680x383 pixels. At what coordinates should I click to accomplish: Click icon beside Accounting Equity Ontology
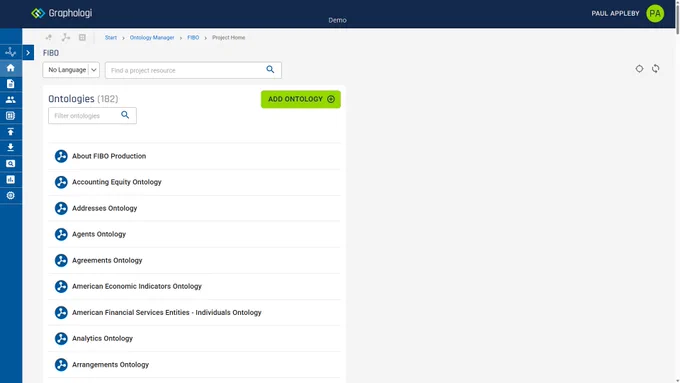[x=61, y=182]
